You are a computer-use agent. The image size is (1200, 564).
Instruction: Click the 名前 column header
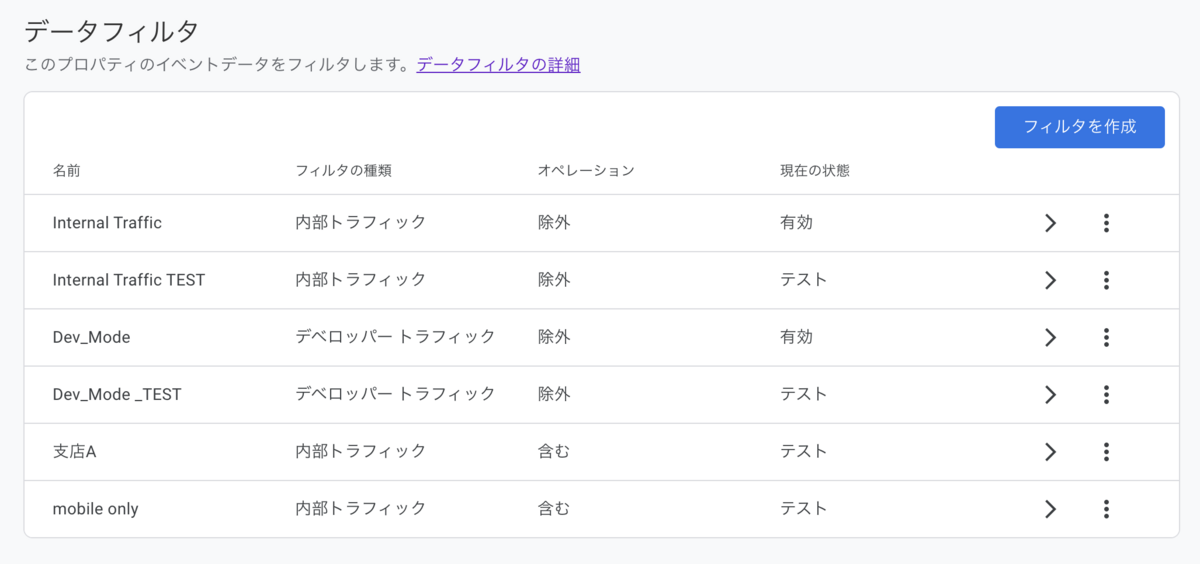click(66, 170)
